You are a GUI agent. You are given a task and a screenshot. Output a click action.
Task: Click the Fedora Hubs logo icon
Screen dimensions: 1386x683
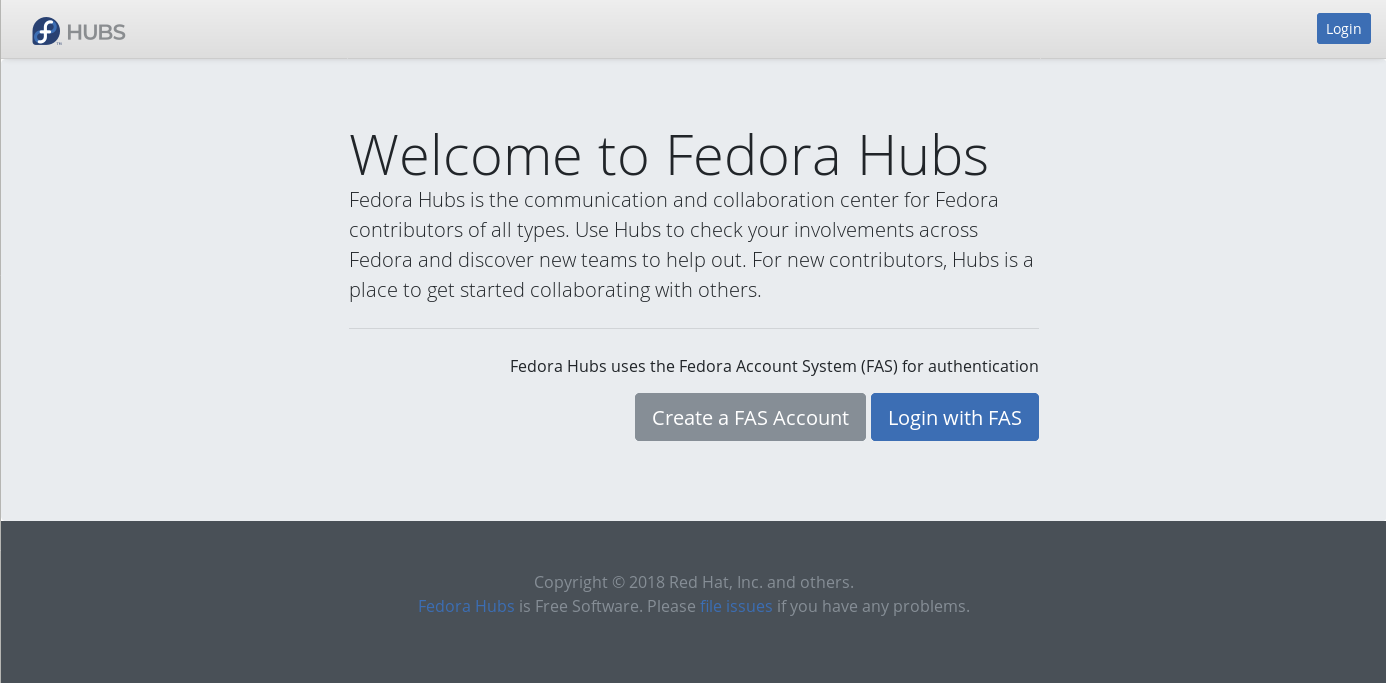point(46,31)
